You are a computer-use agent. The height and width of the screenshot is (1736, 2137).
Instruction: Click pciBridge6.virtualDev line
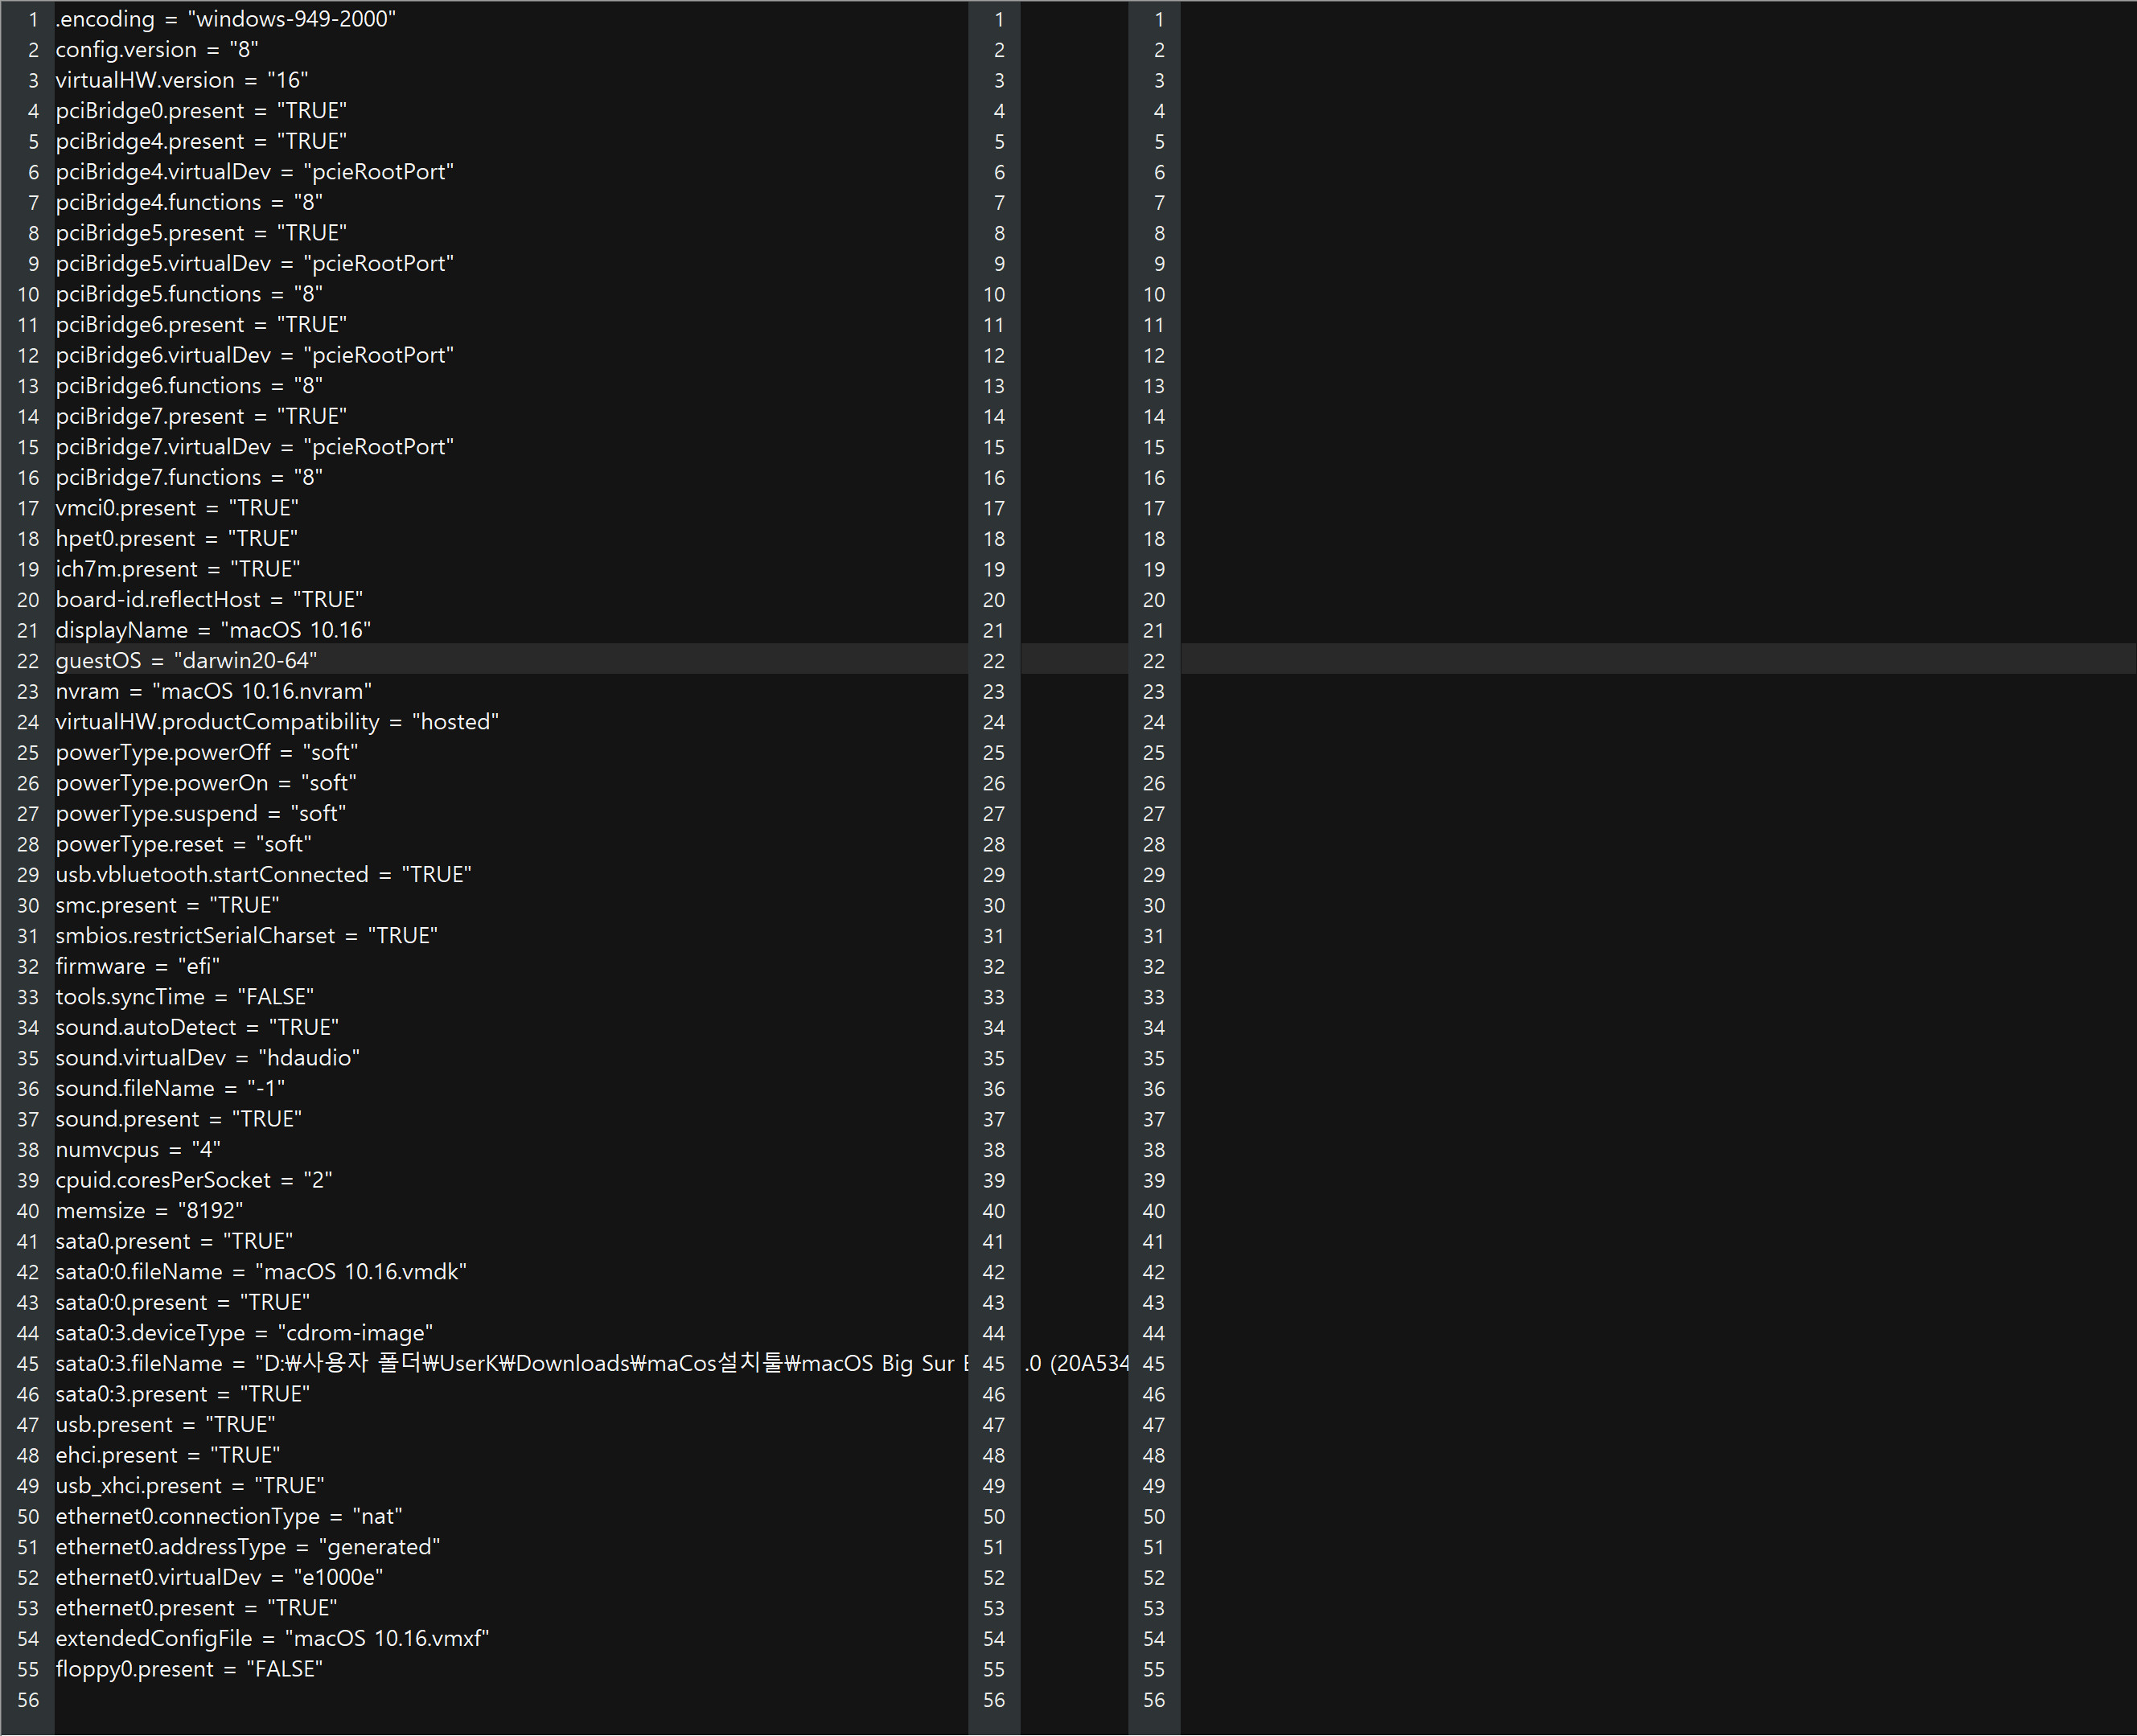click(x=254, y=355)
